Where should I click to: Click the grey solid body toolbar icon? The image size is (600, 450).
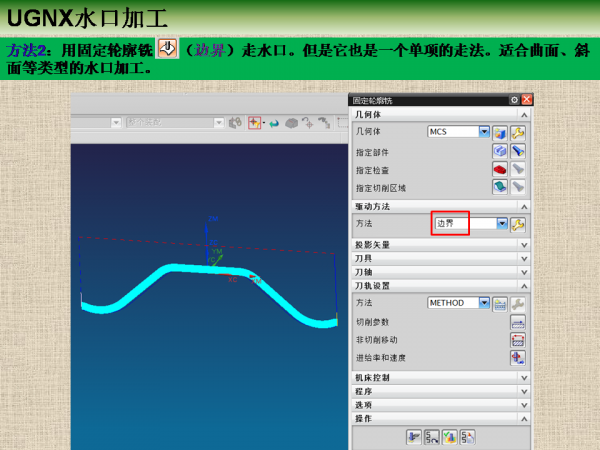coord(292,123)
